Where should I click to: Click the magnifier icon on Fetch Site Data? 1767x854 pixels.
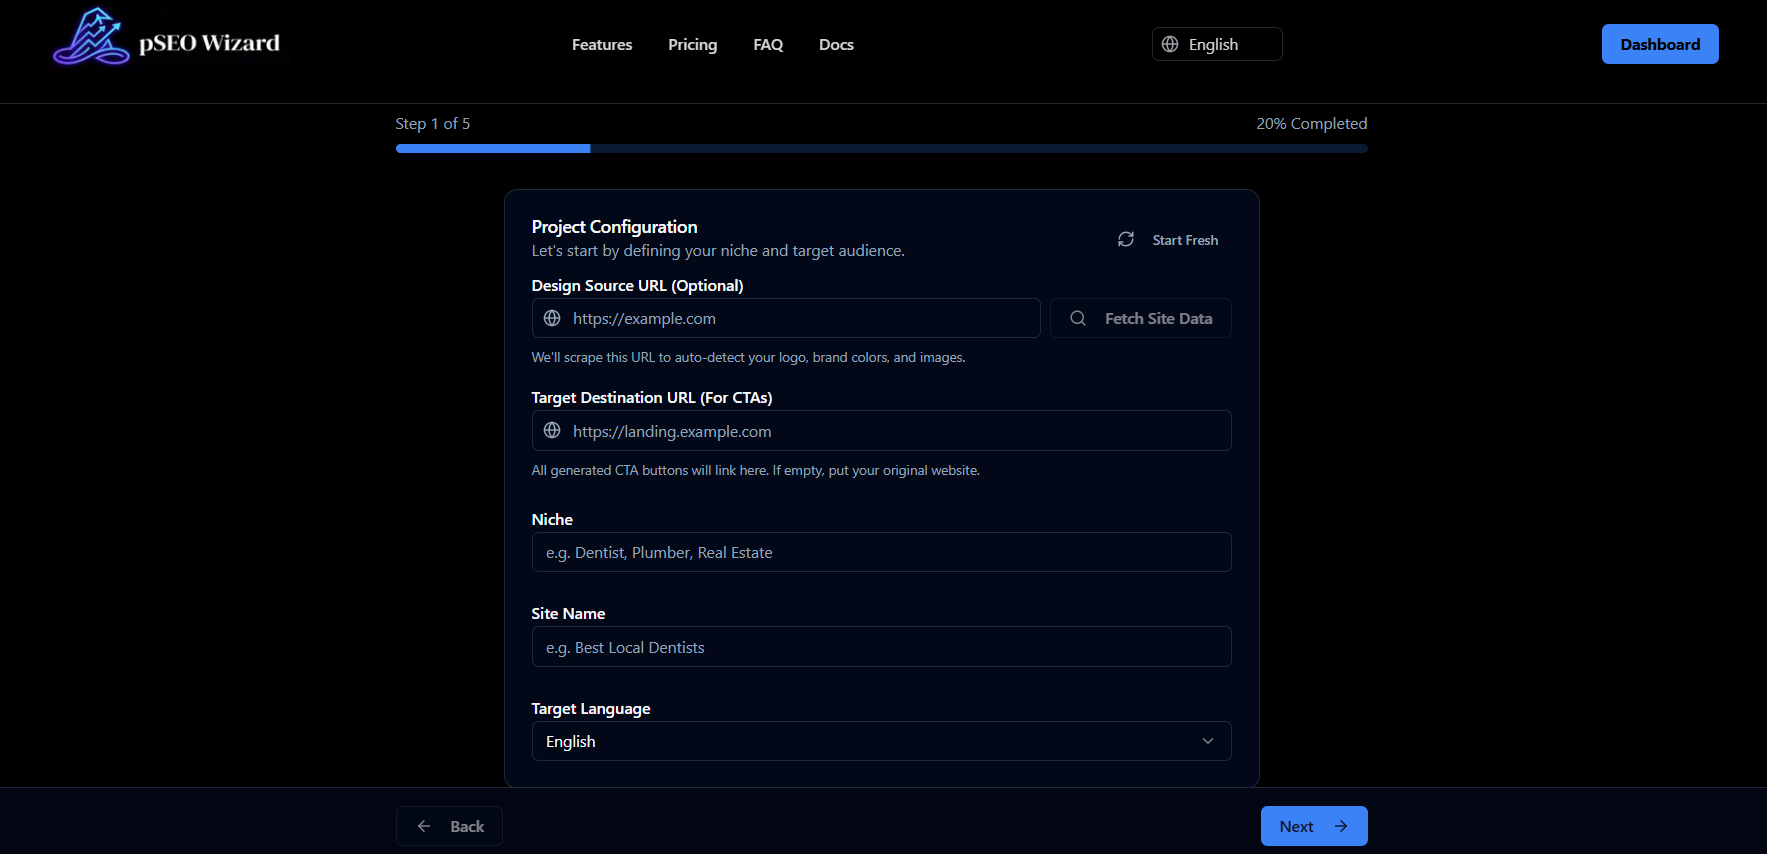tap(1078, 318)
